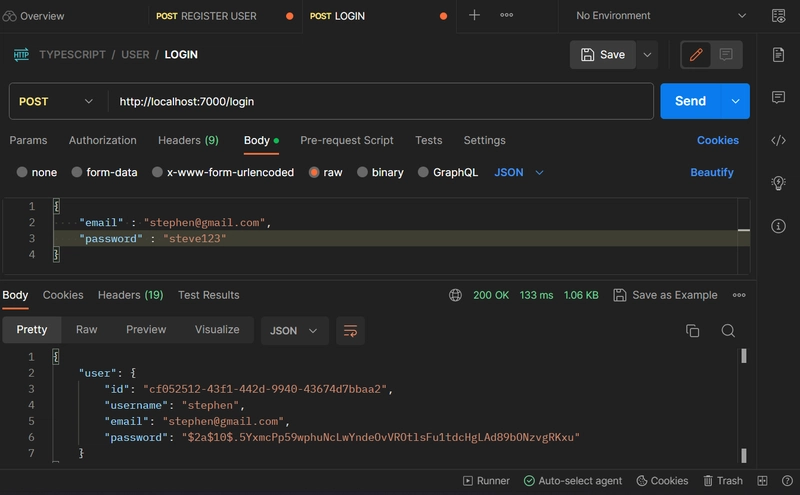Copy response body icon

tap(692, 331)
